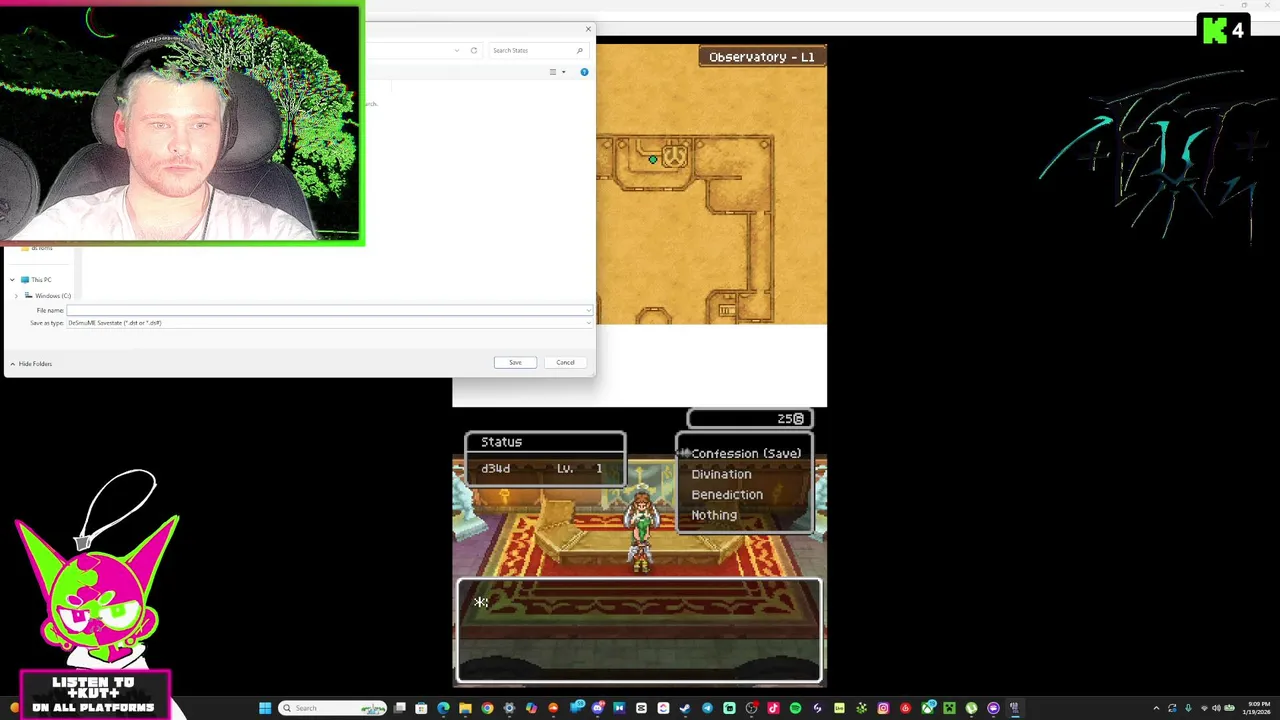Expand the Windows (C:) drive node

(x=16, y=296)
